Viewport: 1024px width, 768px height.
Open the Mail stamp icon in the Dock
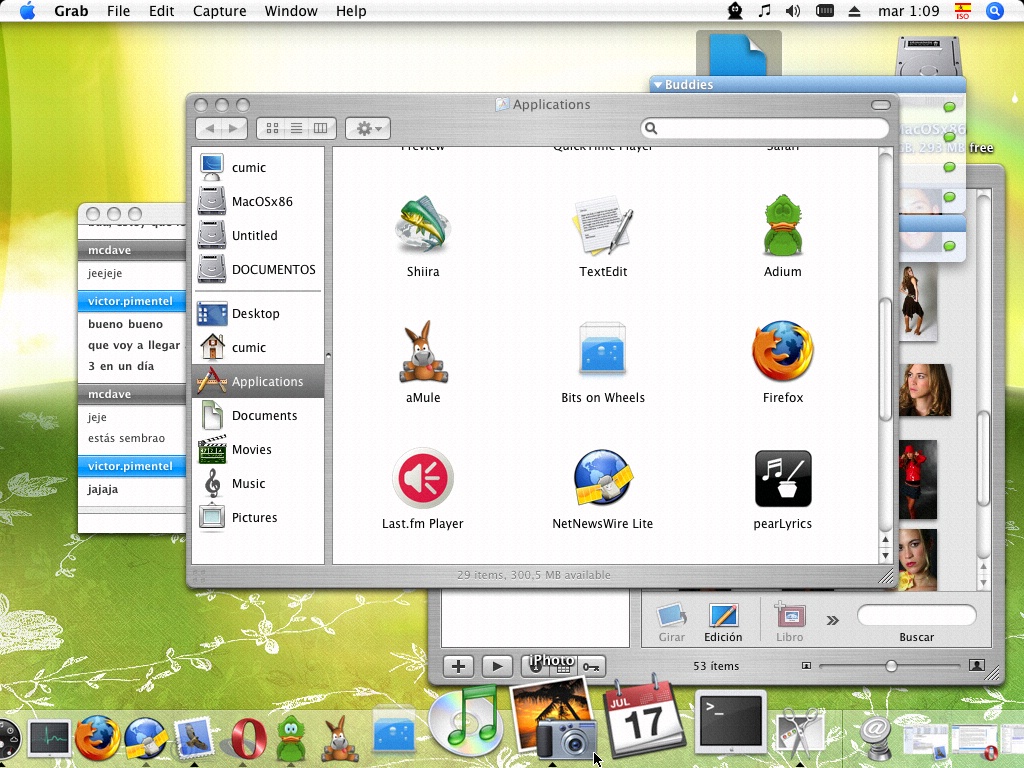(x=193, y=739)
